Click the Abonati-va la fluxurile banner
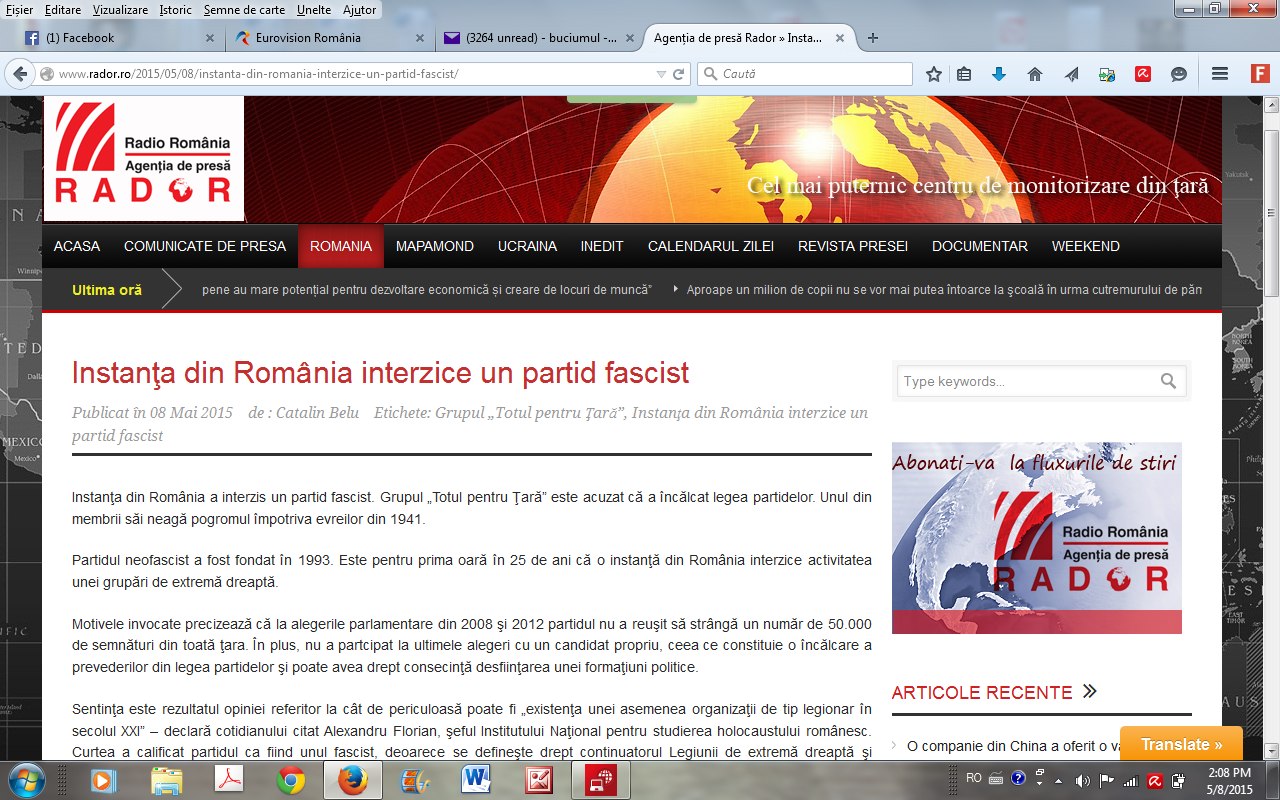Viewport: 1280px width, 800px height. pyautogui.click(x=1036, y=538)
